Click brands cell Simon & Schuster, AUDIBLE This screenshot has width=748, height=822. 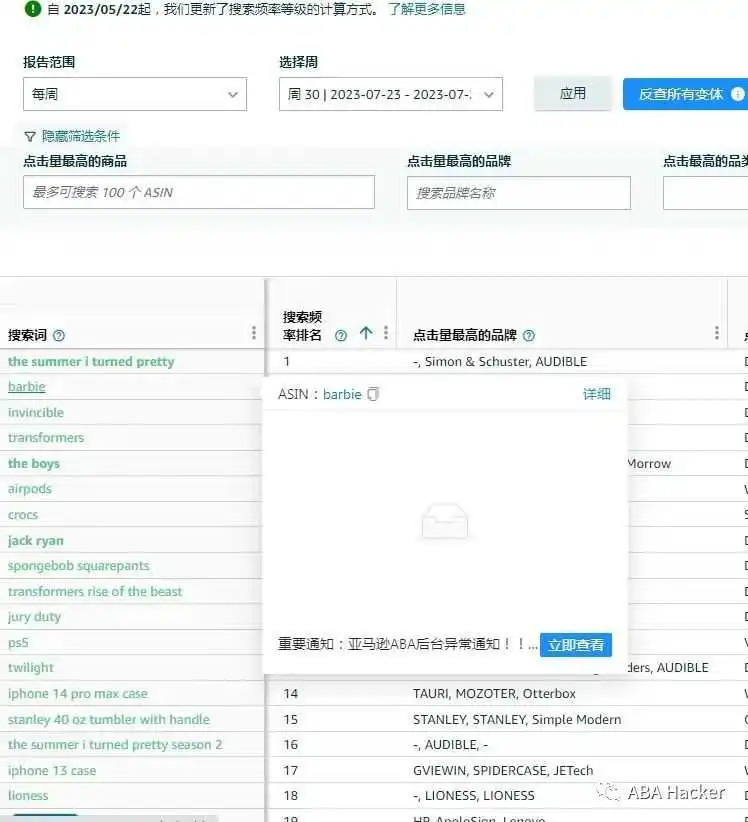click(500, 362)
